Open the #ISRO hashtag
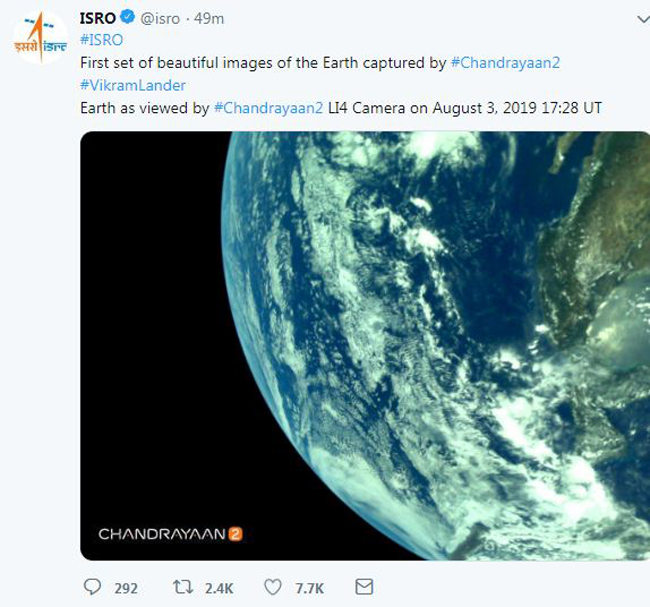 101,41
